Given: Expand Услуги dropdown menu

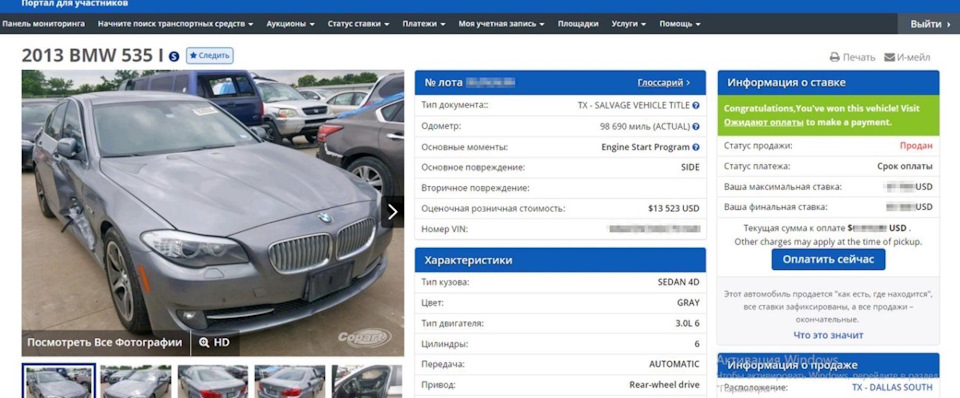Looking at the screenshot, I should coord(629,24).
